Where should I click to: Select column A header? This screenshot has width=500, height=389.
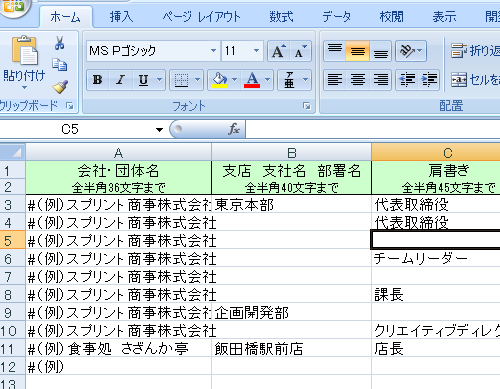pos(119,153)
